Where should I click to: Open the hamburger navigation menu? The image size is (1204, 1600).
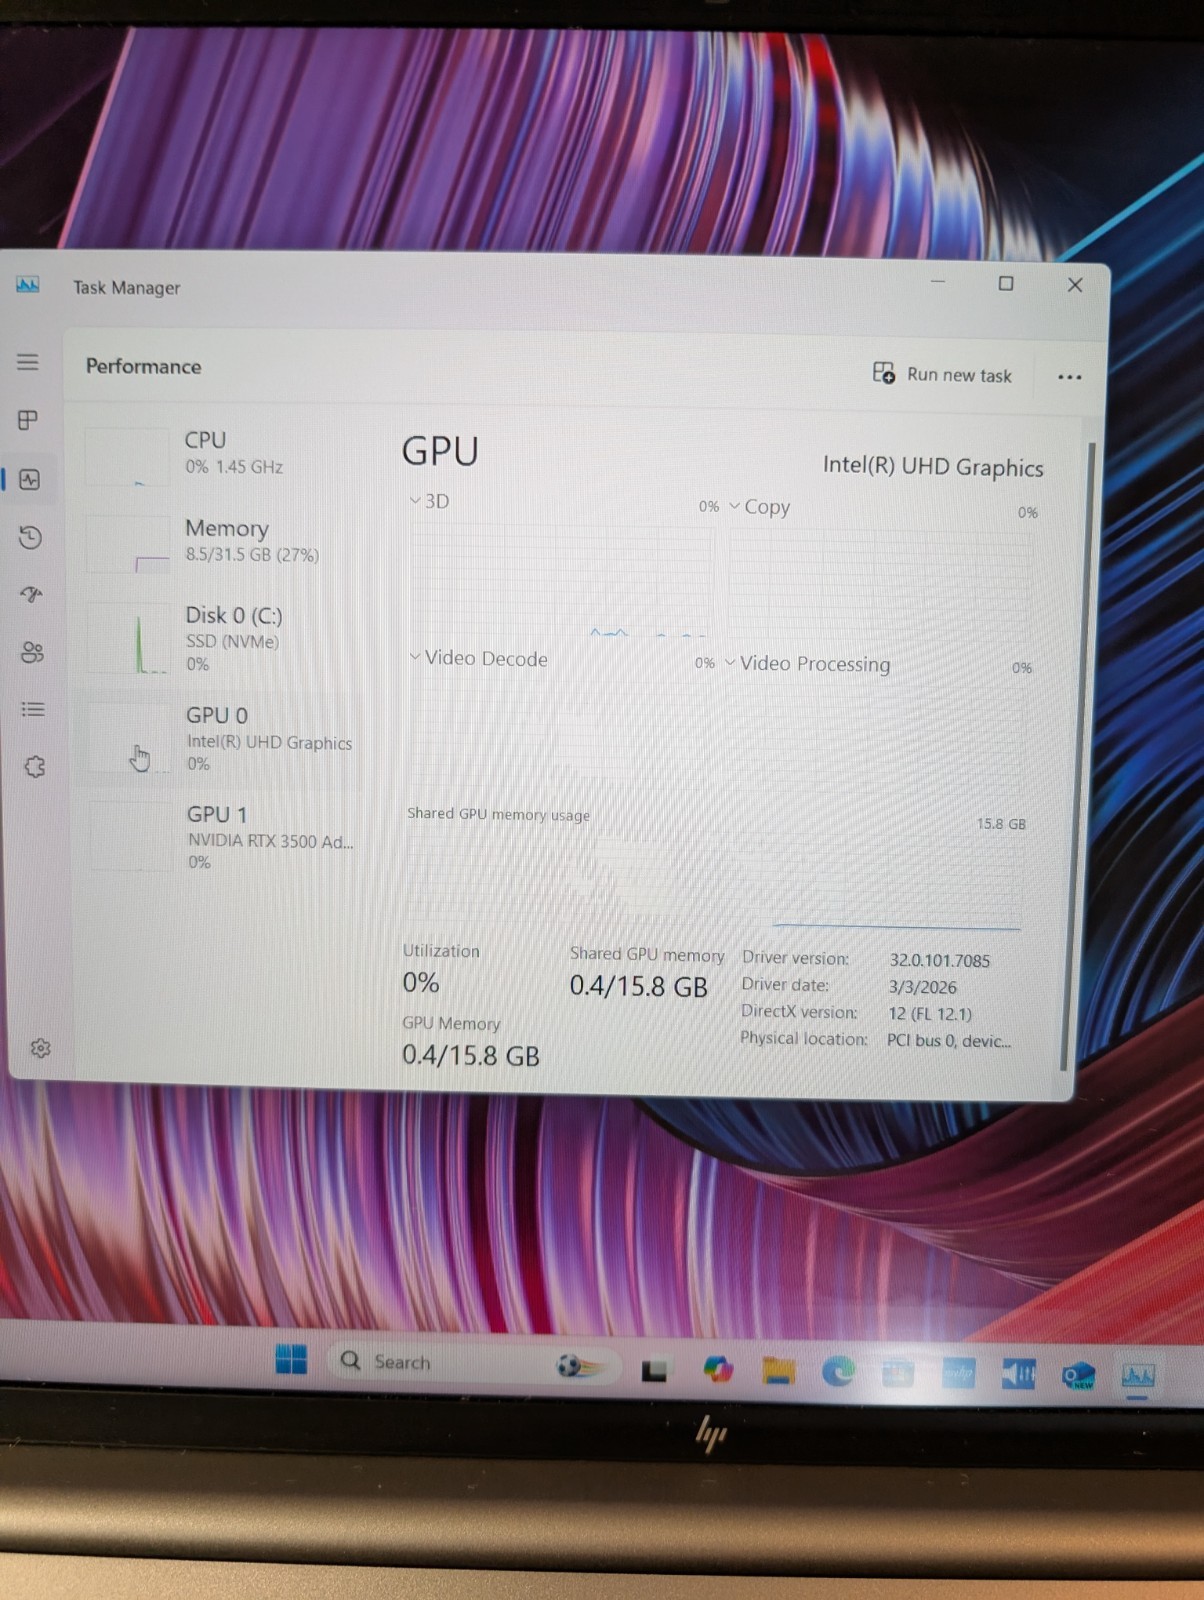coord(28,362)
